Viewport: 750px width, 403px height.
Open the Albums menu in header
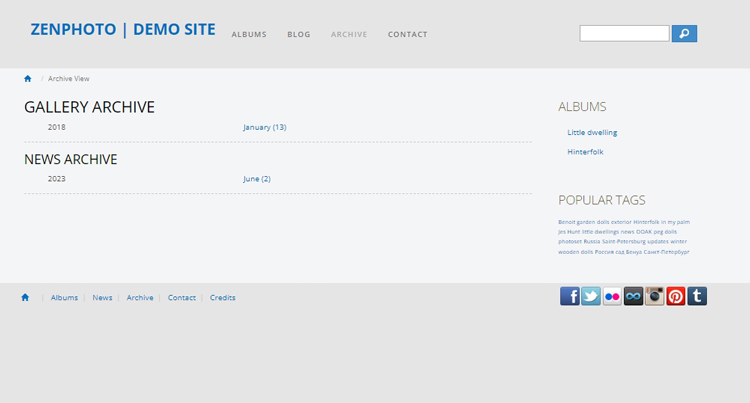249,35
